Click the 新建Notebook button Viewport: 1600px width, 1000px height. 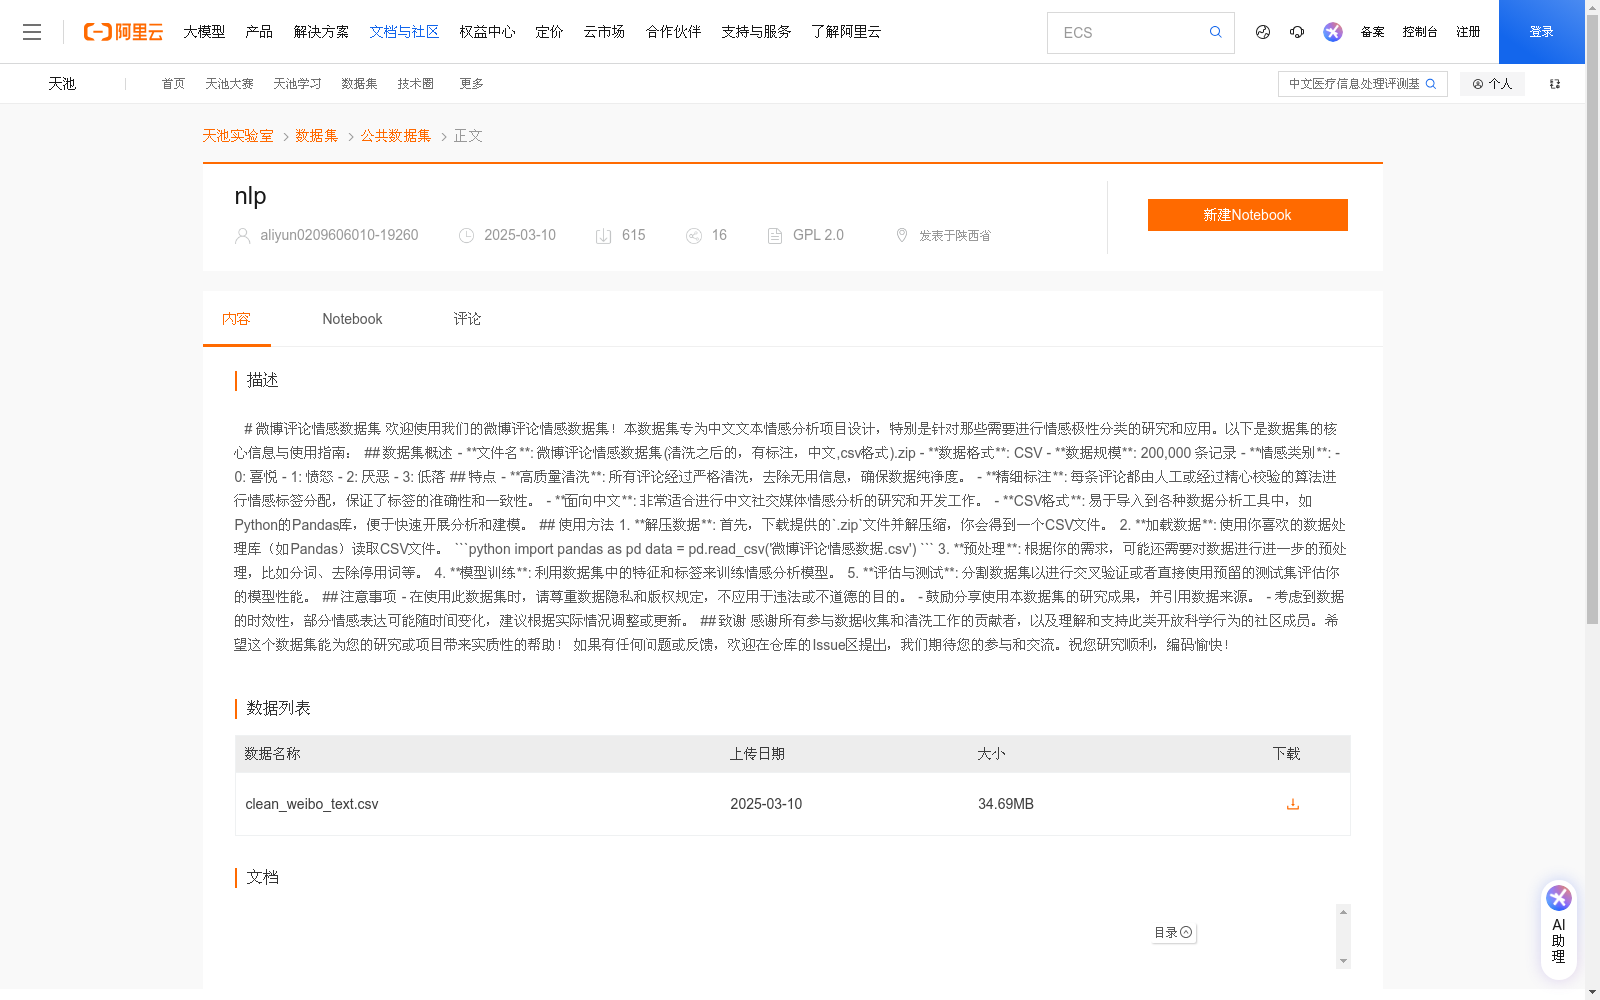(1247, 214)
